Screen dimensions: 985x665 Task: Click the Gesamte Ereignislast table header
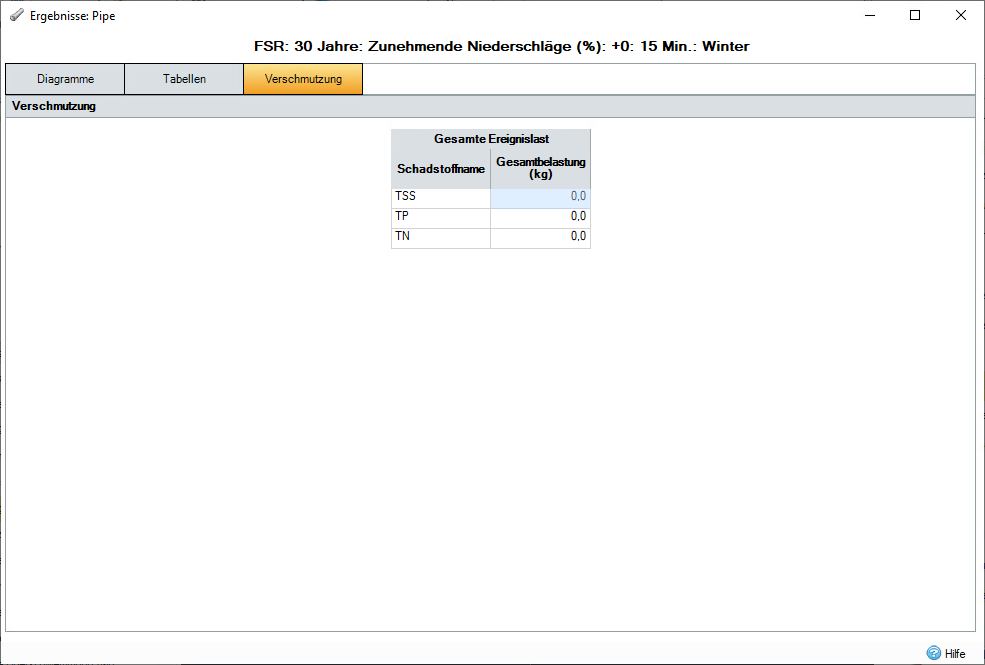tap(491, 139)
